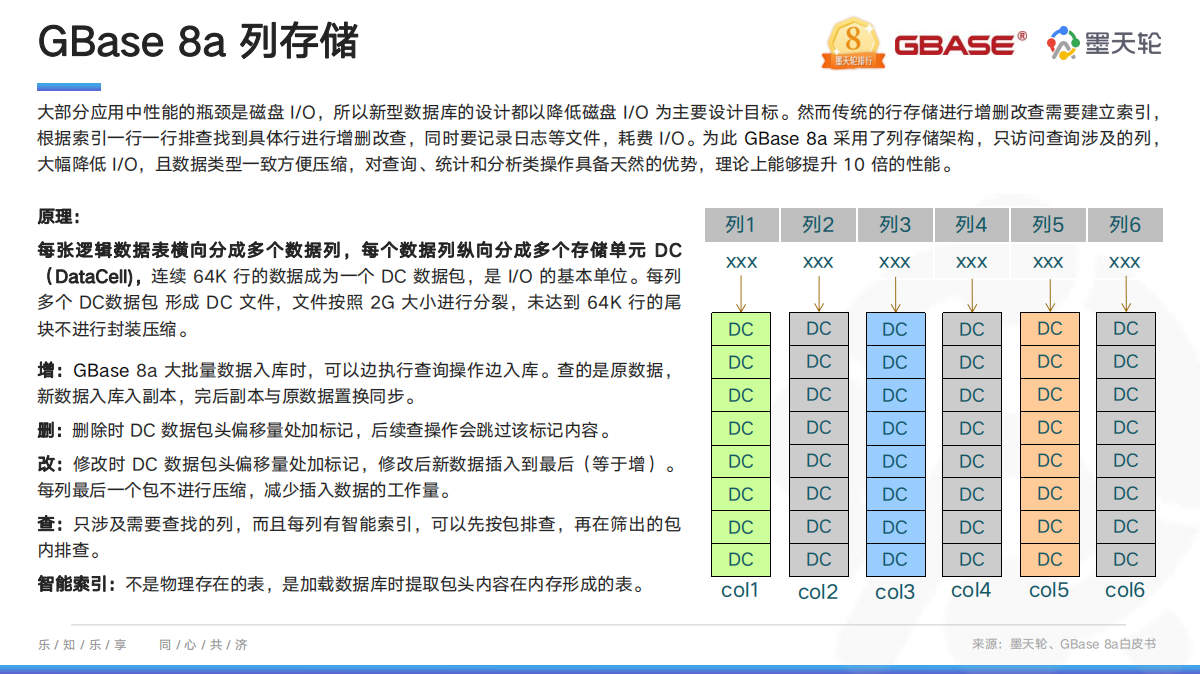Click the topmost orange DC cell of col5
The height and width of the screenshot is (674, 1200).
pos(1050,328)
